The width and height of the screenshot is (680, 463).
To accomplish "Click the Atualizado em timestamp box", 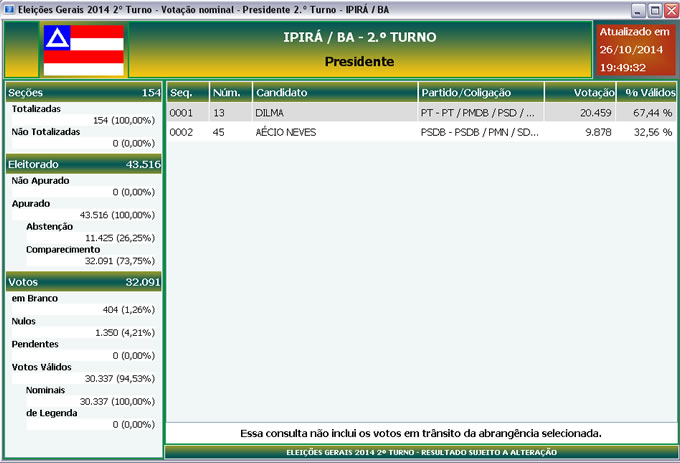I will tap(635, 49).
